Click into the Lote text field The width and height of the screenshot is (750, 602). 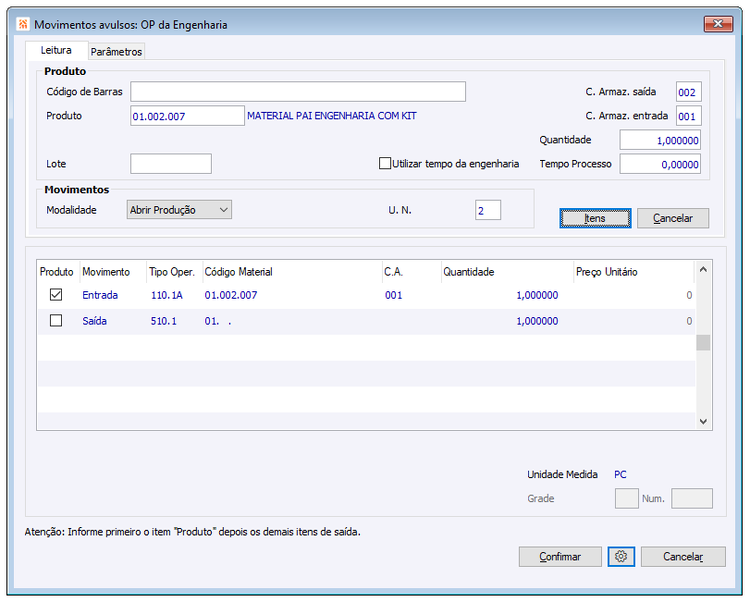(x=171, y=164)
